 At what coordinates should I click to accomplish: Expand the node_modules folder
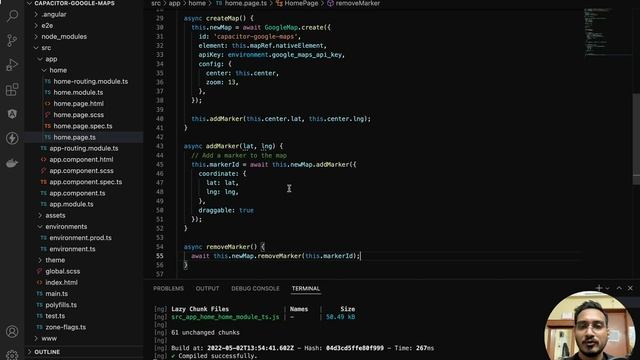(64, 36)
